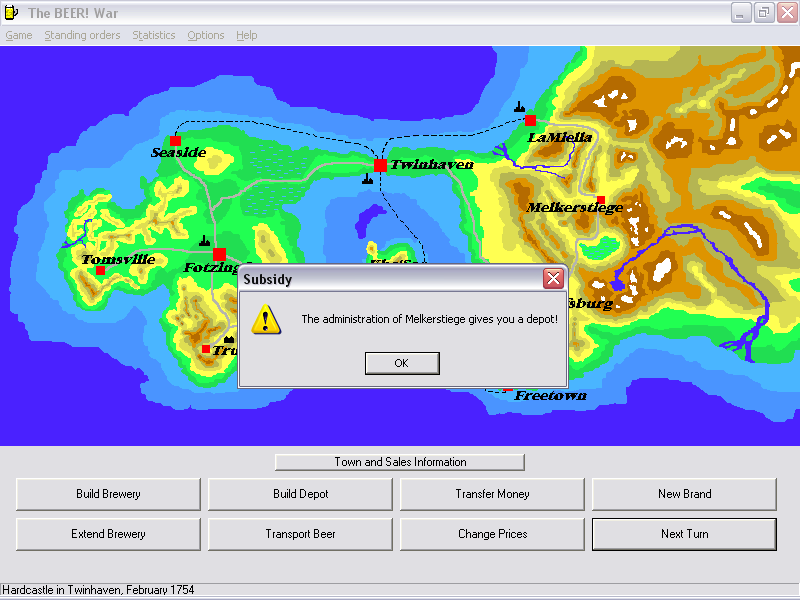Click OK in the Subsidy dialog

[x=401, y=363]
